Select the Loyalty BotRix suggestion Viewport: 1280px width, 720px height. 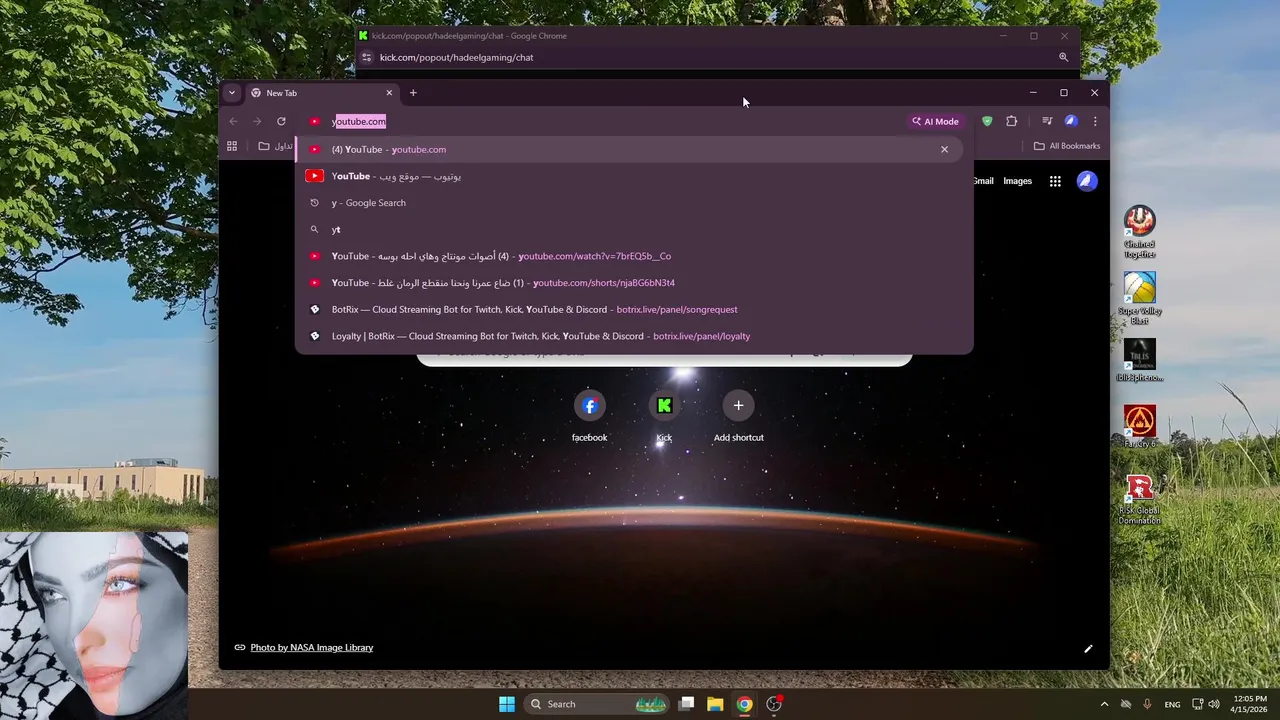634,336
